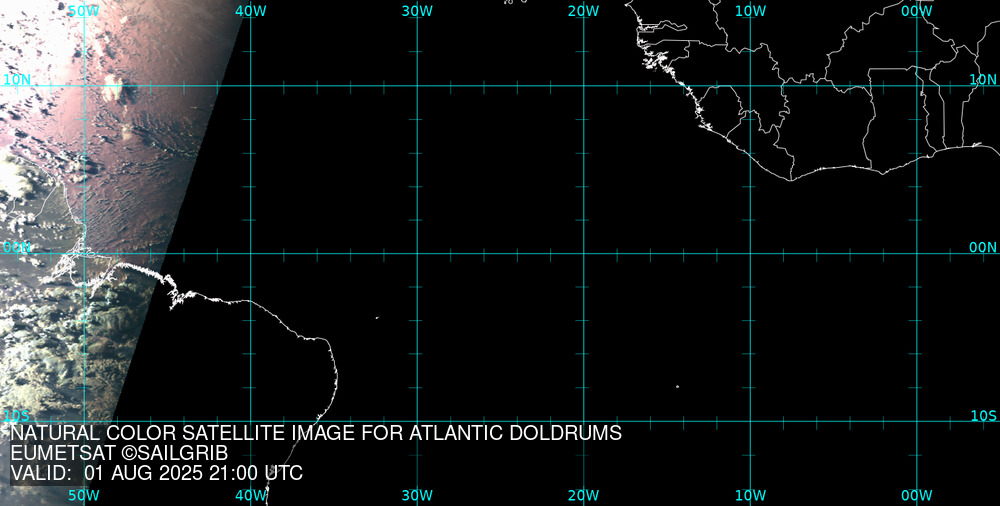Click the "NATURAL COLOR SATELLITE IMAGE FOR ATLANTIC DOLDRUMS" caption
1000x506 pixels.
point(316,433)
